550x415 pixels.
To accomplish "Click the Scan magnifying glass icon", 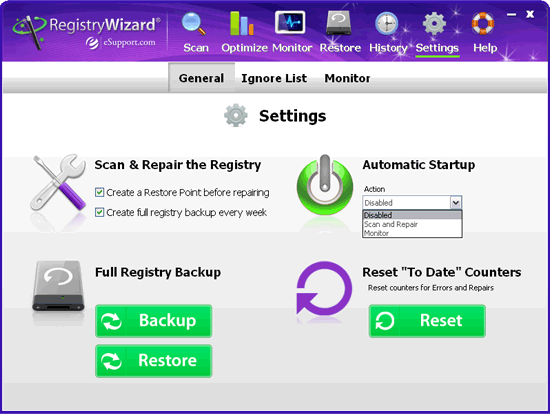I will click(x=194, y=24).
